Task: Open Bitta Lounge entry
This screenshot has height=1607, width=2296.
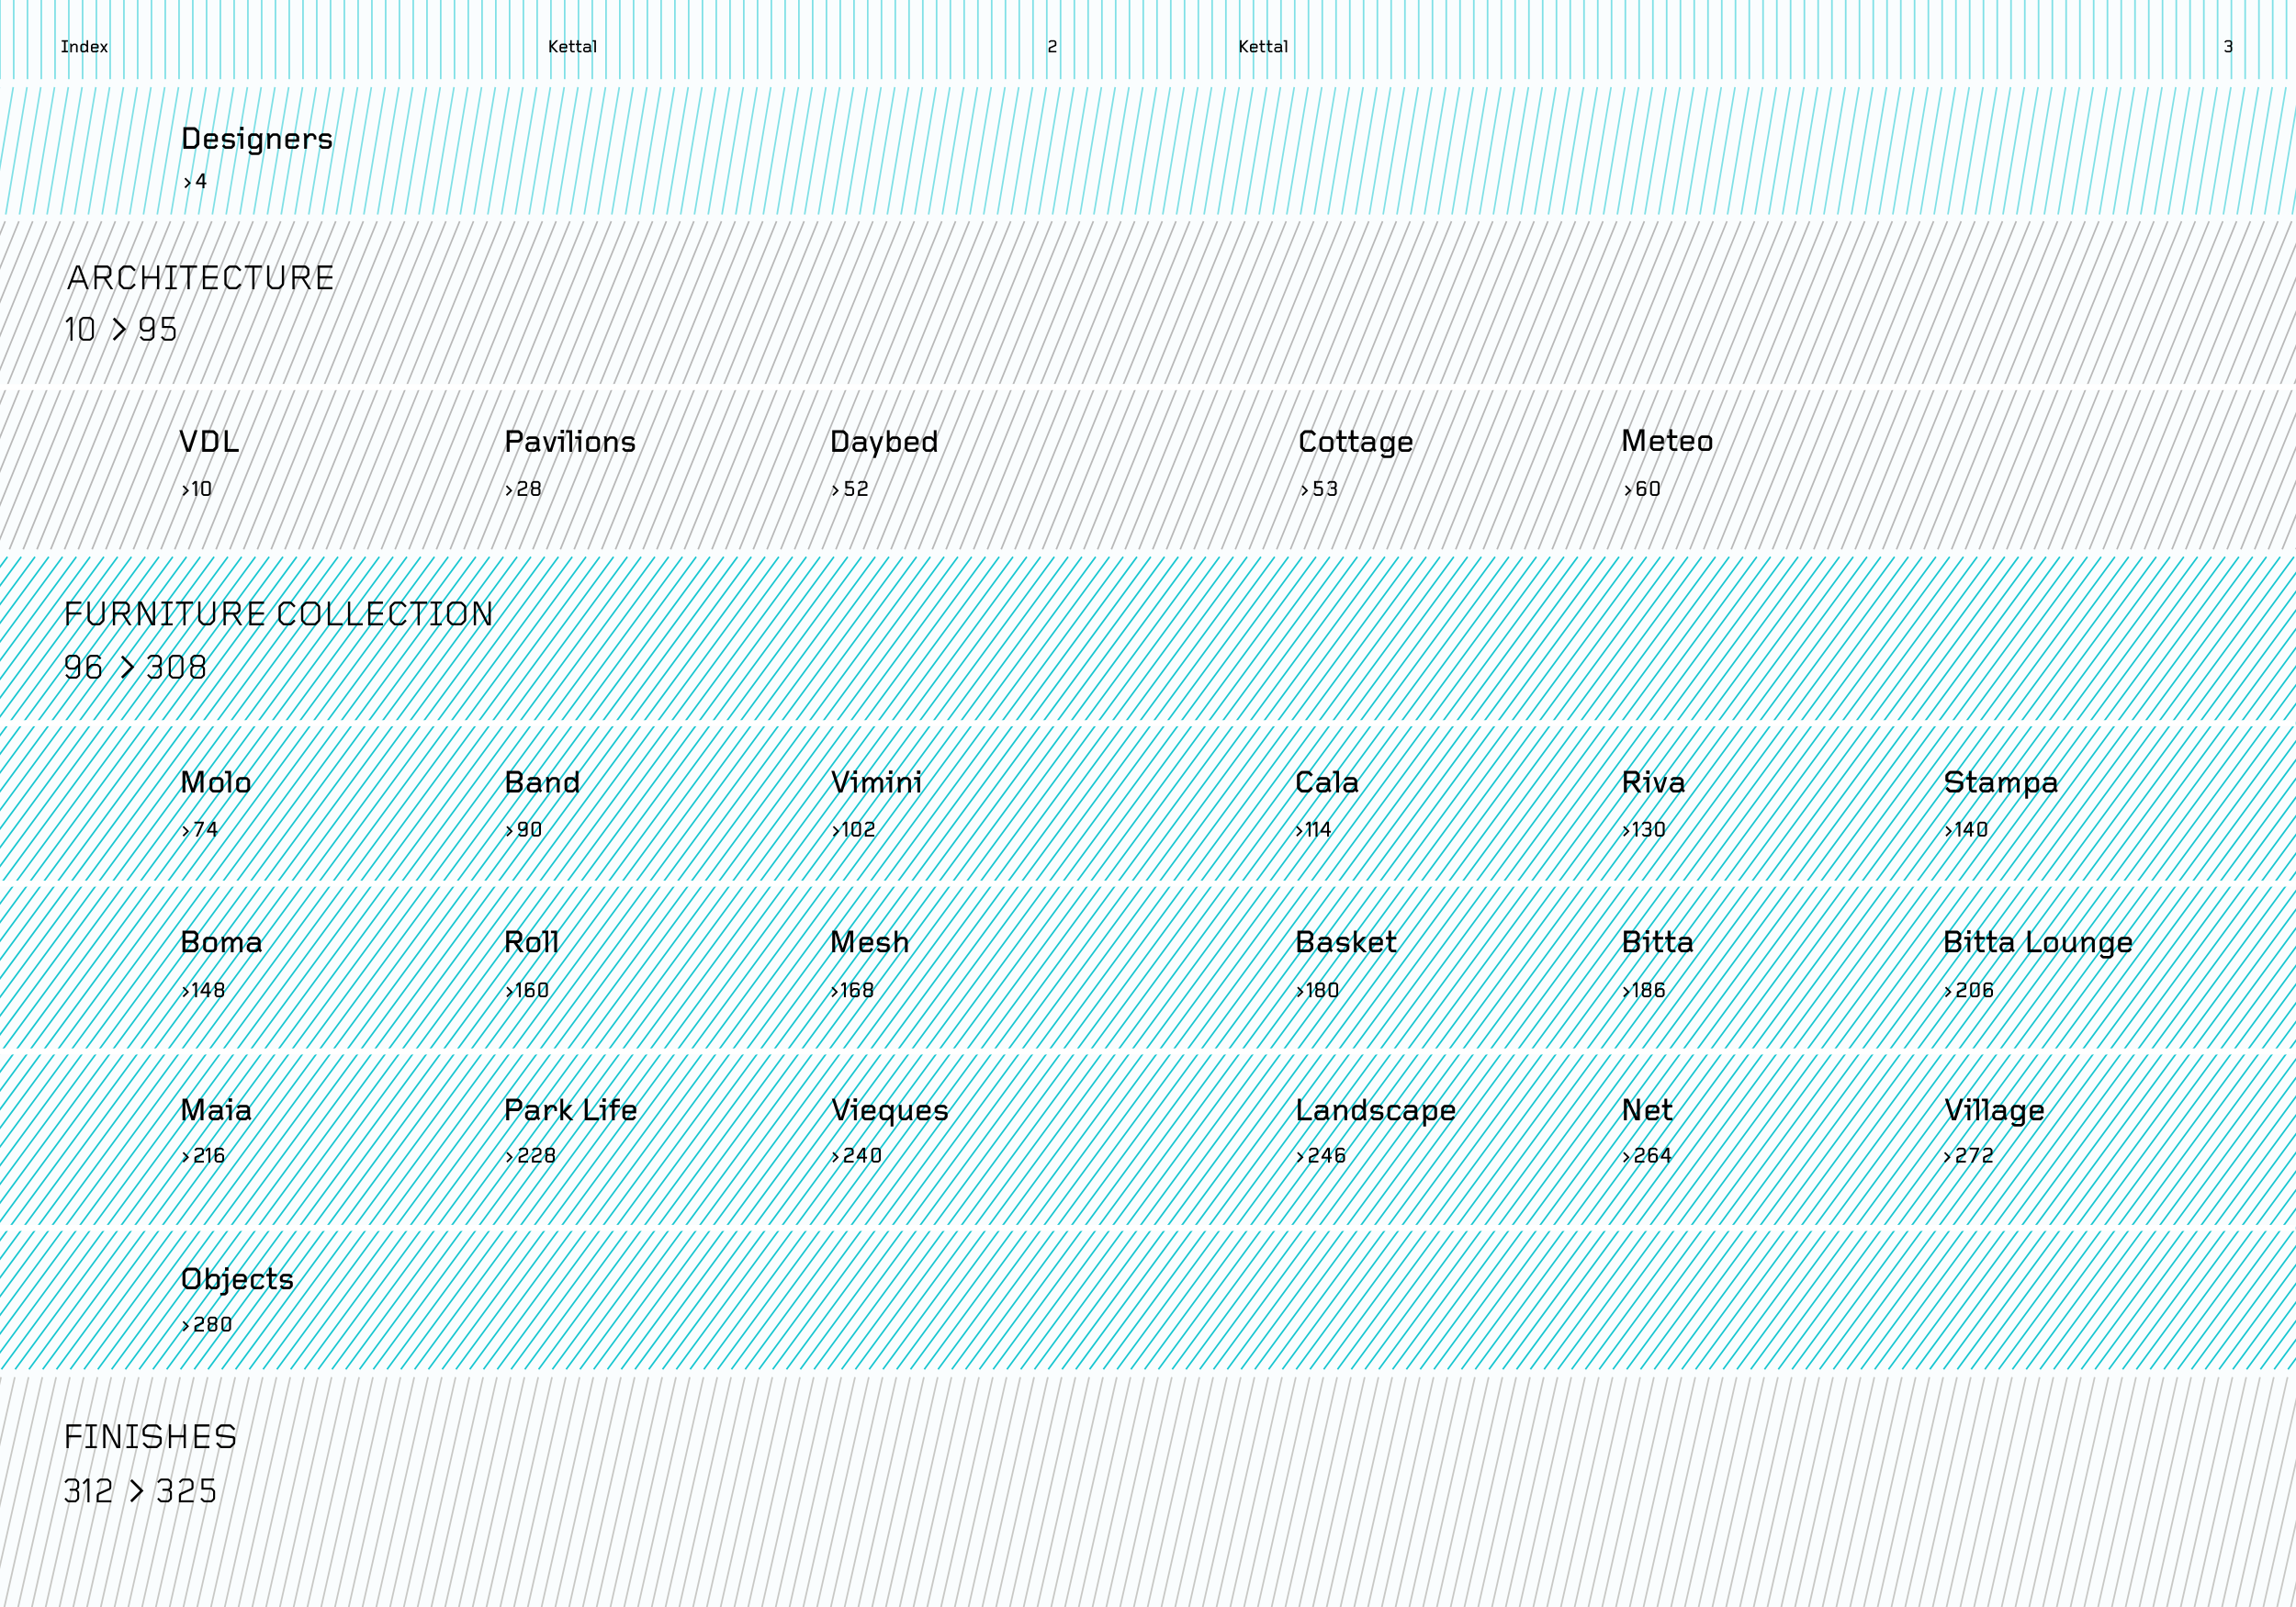Action: click(2037, 943)
